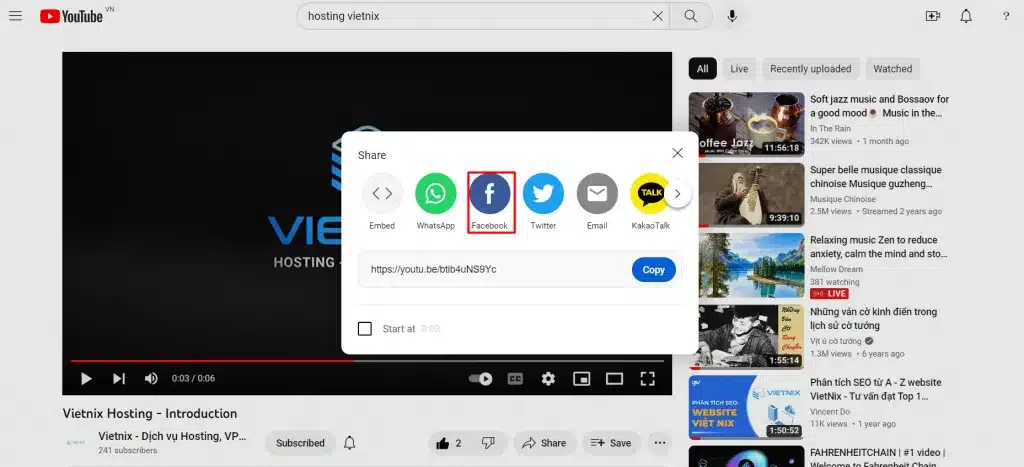
Task: Mute the video volume
Action: [151, 378]
